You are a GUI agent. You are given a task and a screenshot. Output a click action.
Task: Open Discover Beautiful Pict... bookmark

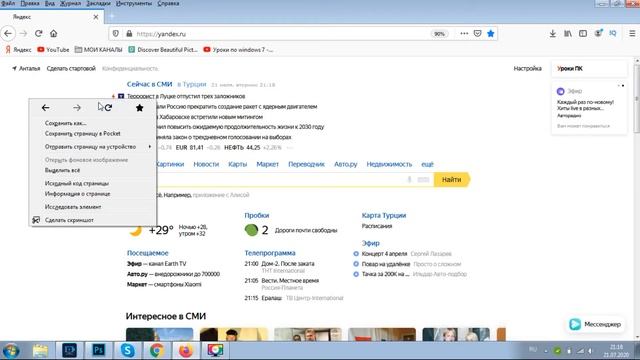click(163, 49)
